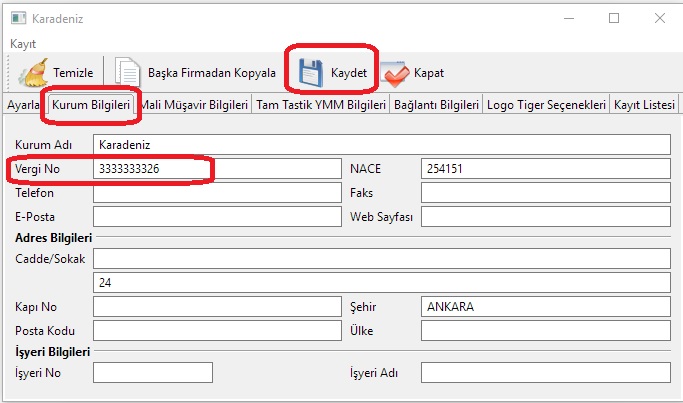Click the NACE code field
This screenshot has height=403, width=683.
(544, 169)
